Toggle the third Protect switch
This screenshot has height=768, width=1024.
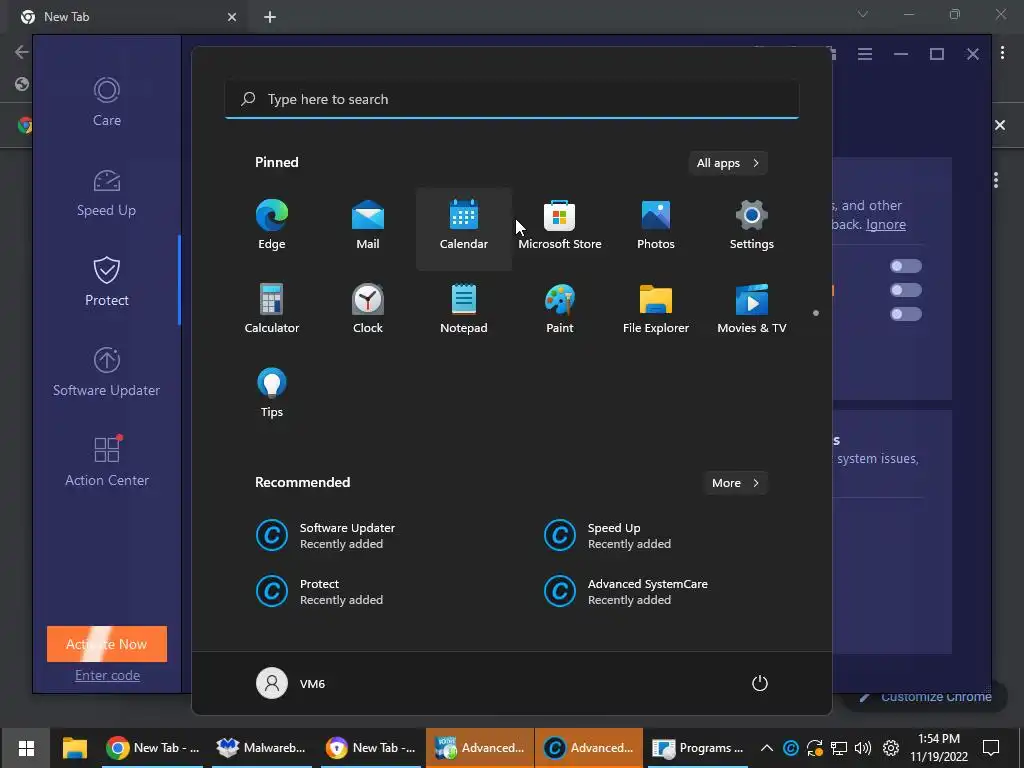(x=906, y=314)
